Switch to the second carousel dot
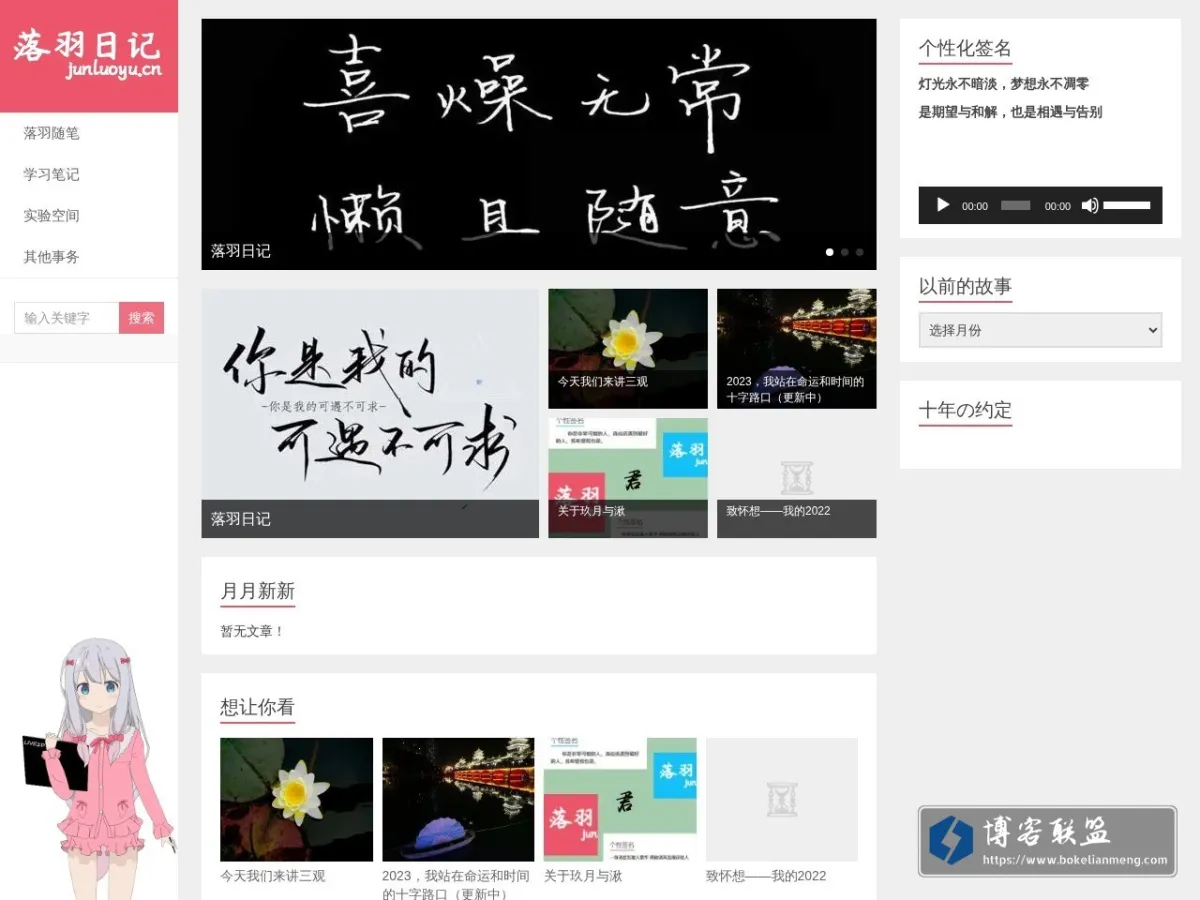Image resolution: width=1200 pixels, height=900 pixels. (x=844, y=252)
